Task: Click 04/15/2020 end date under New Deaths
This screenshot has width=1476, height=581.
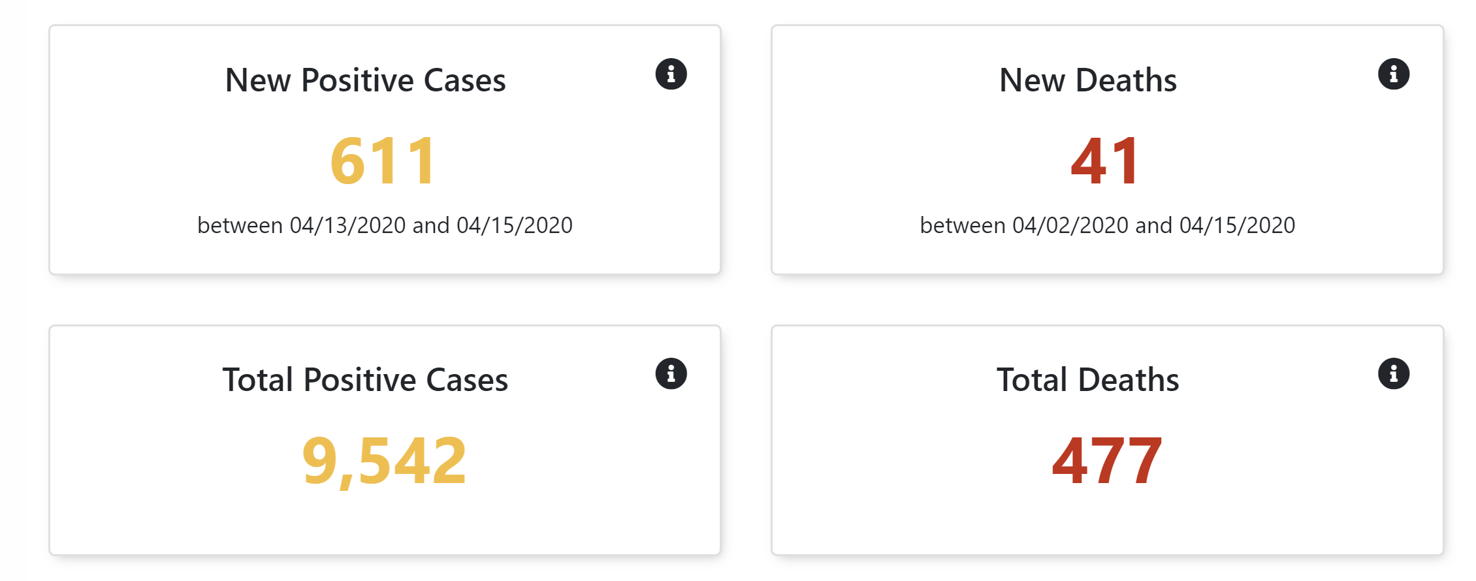Action: [1237, 225]
